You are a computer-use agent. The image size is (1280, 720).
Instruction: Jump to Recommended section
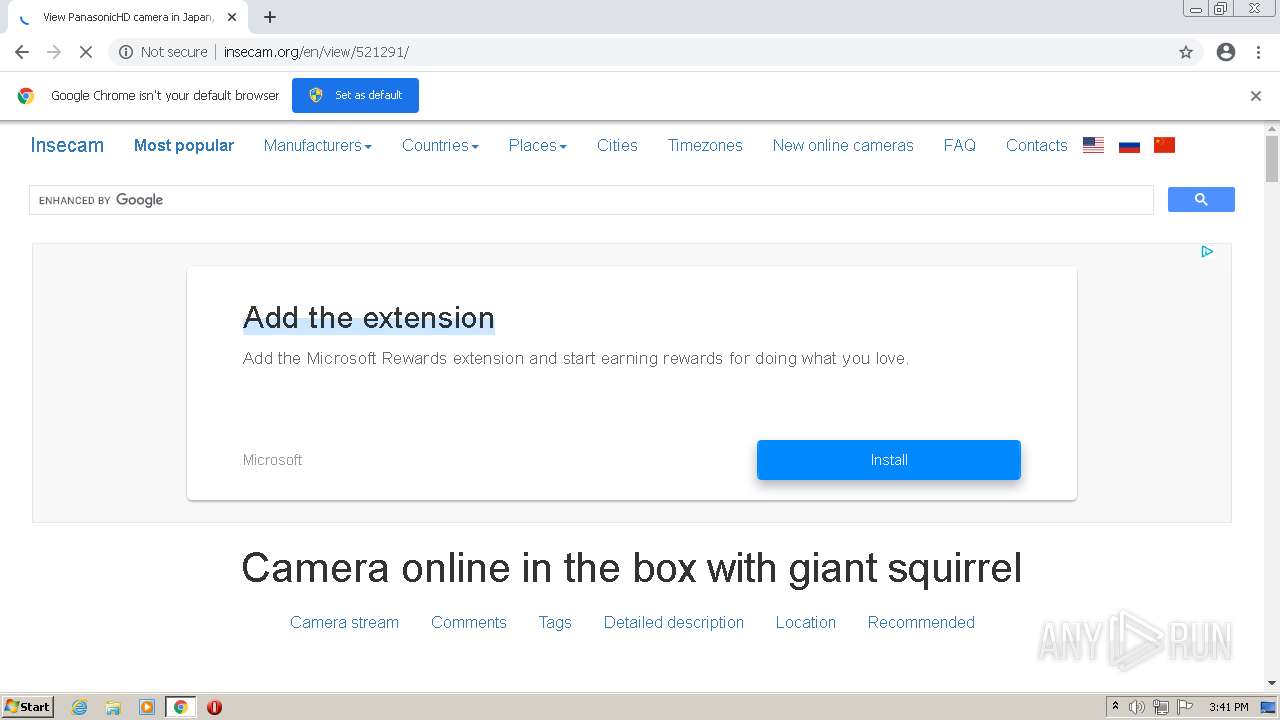pyautogui.click(x=921, y=622)
